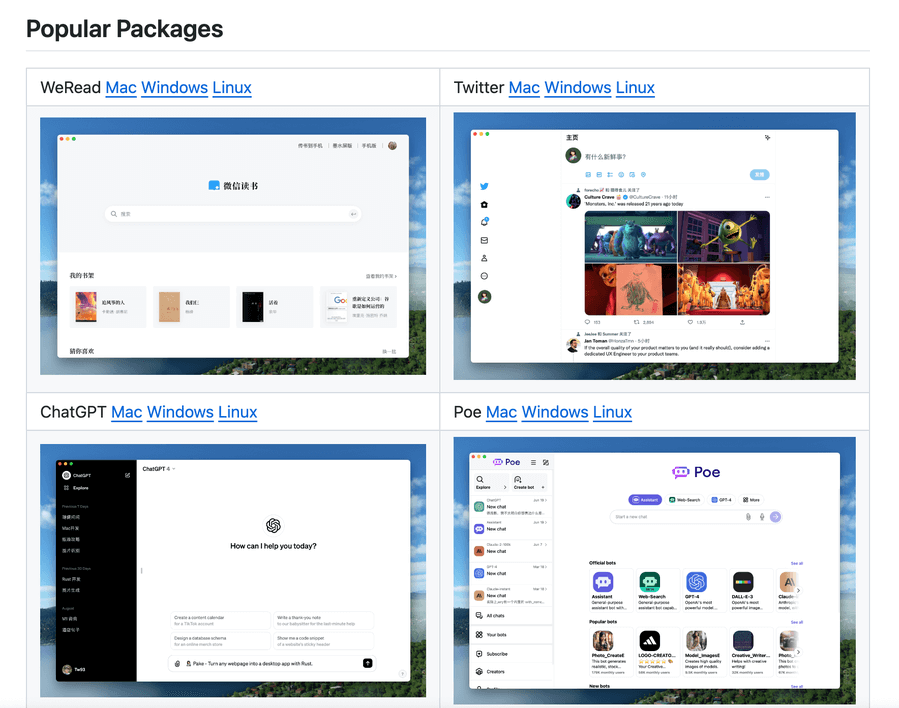Click the account avatar at Twitter sidebar bottom
Image resolution: width=899 pixels, height=708 pixels.
(x=484, y=296)
